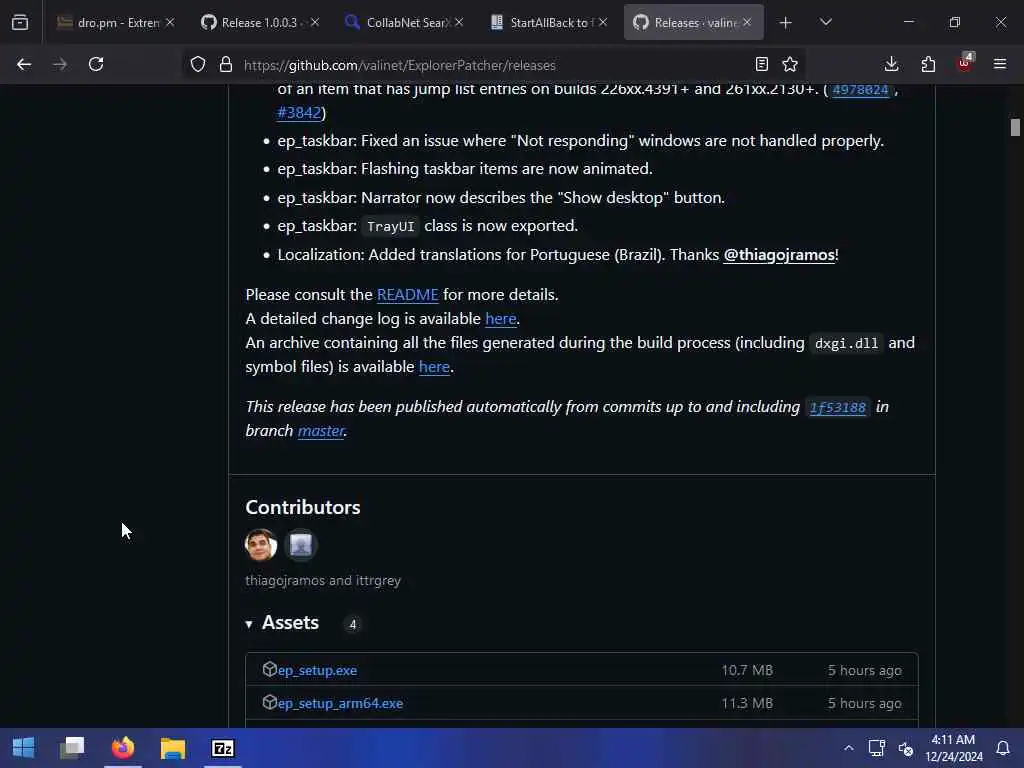Toggle reader view icon
This screenshot has width=1024, height=768.
(x=761, y=64)
